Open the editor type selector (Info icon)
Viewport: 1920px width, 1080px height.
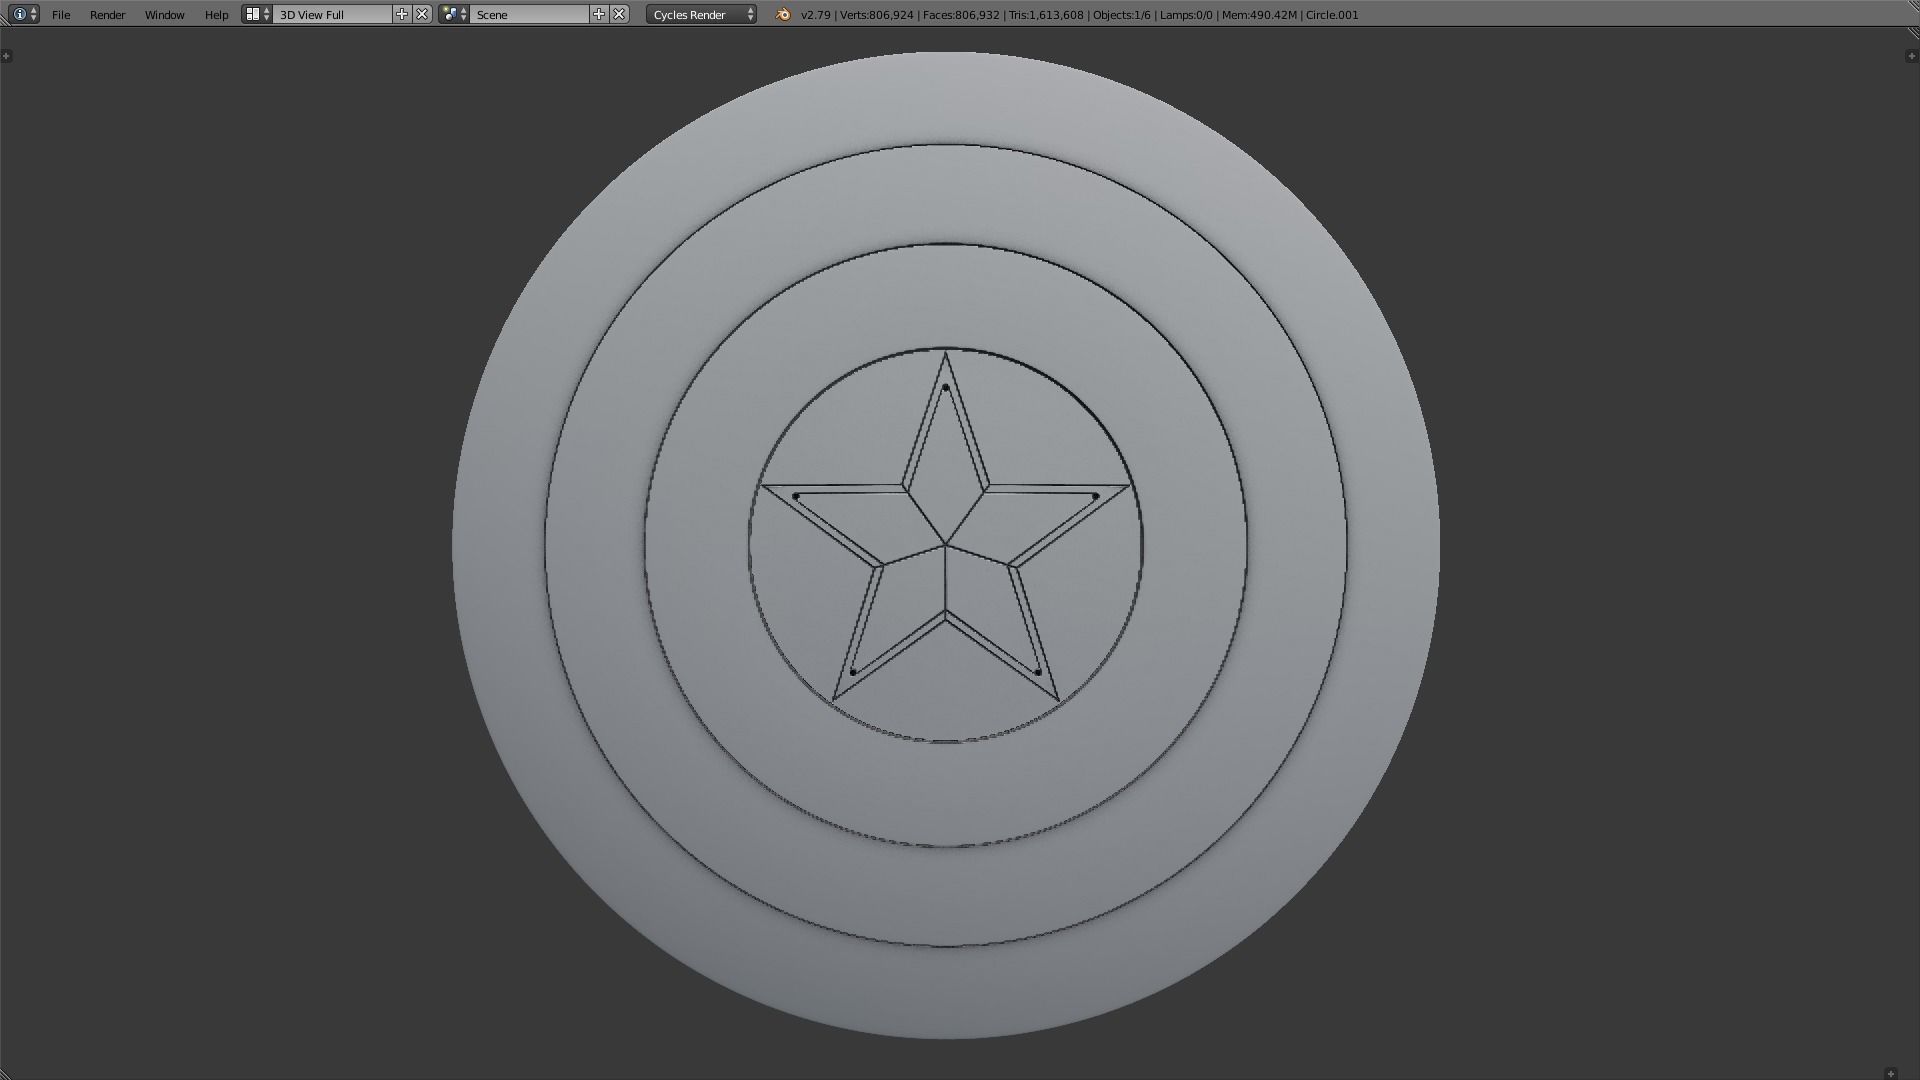point(24,14)
